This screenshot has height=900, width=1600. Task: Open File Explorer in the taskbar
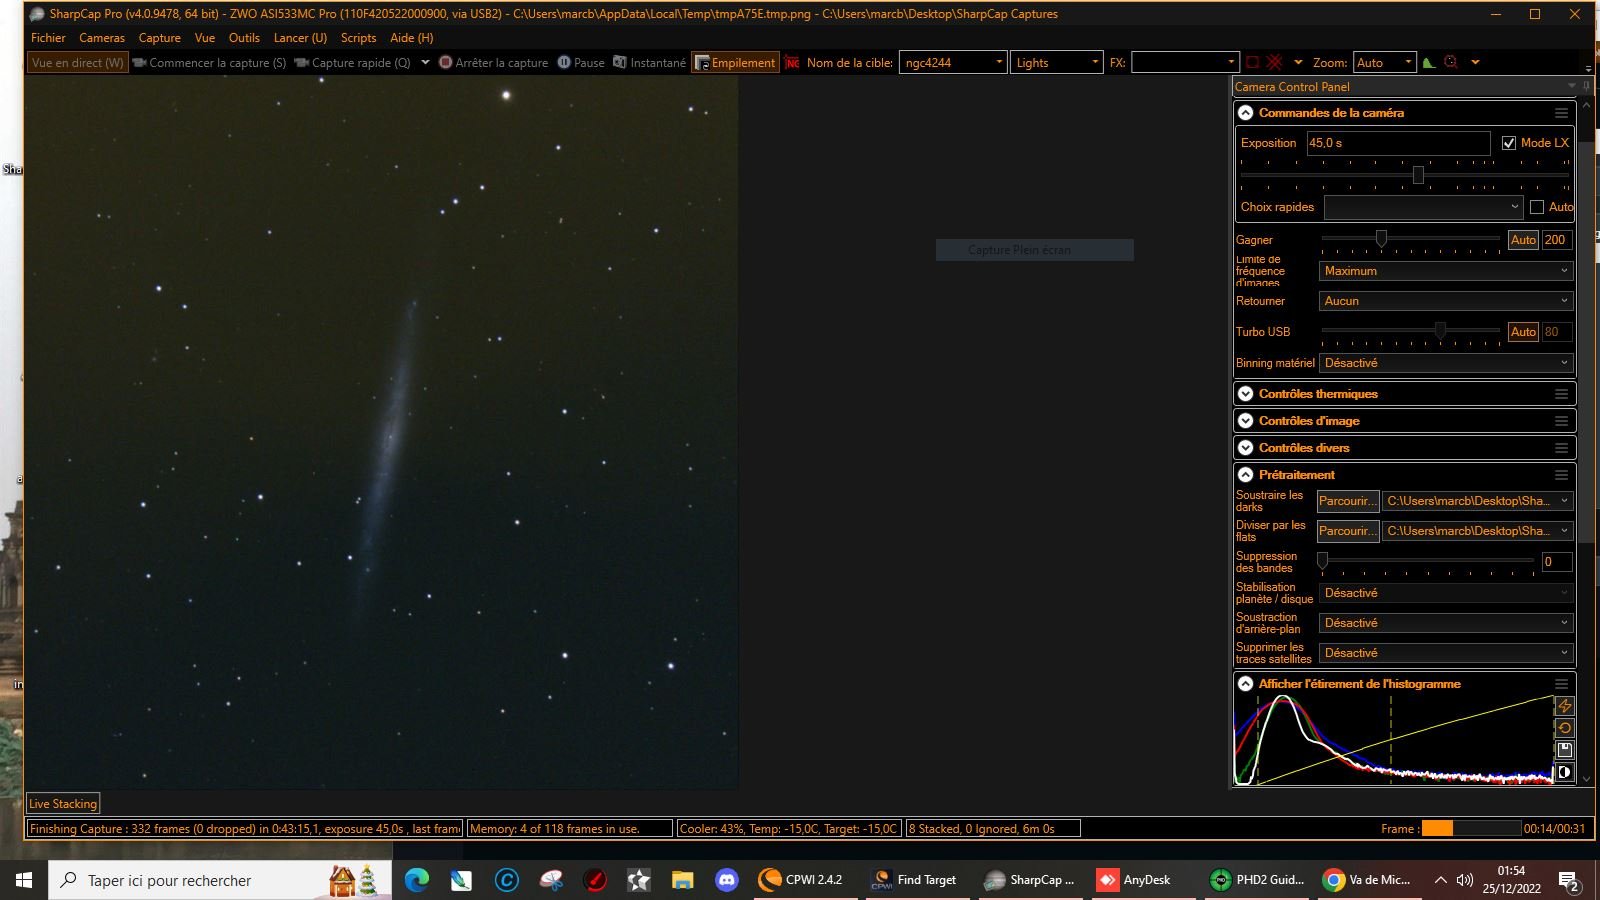(x=683, y=880)
